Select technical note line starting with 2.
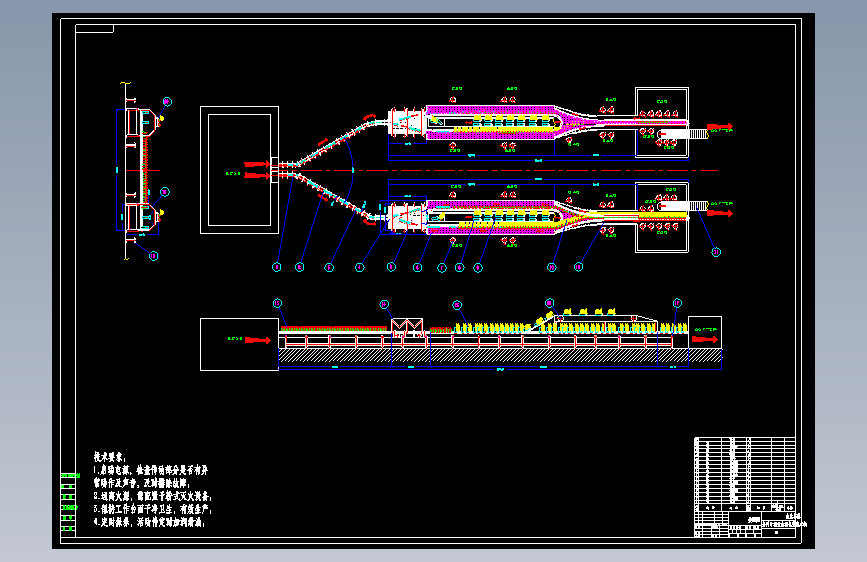The height and width of the screenshot is (562, 867). pyautogui.click(x=153, y=496)
